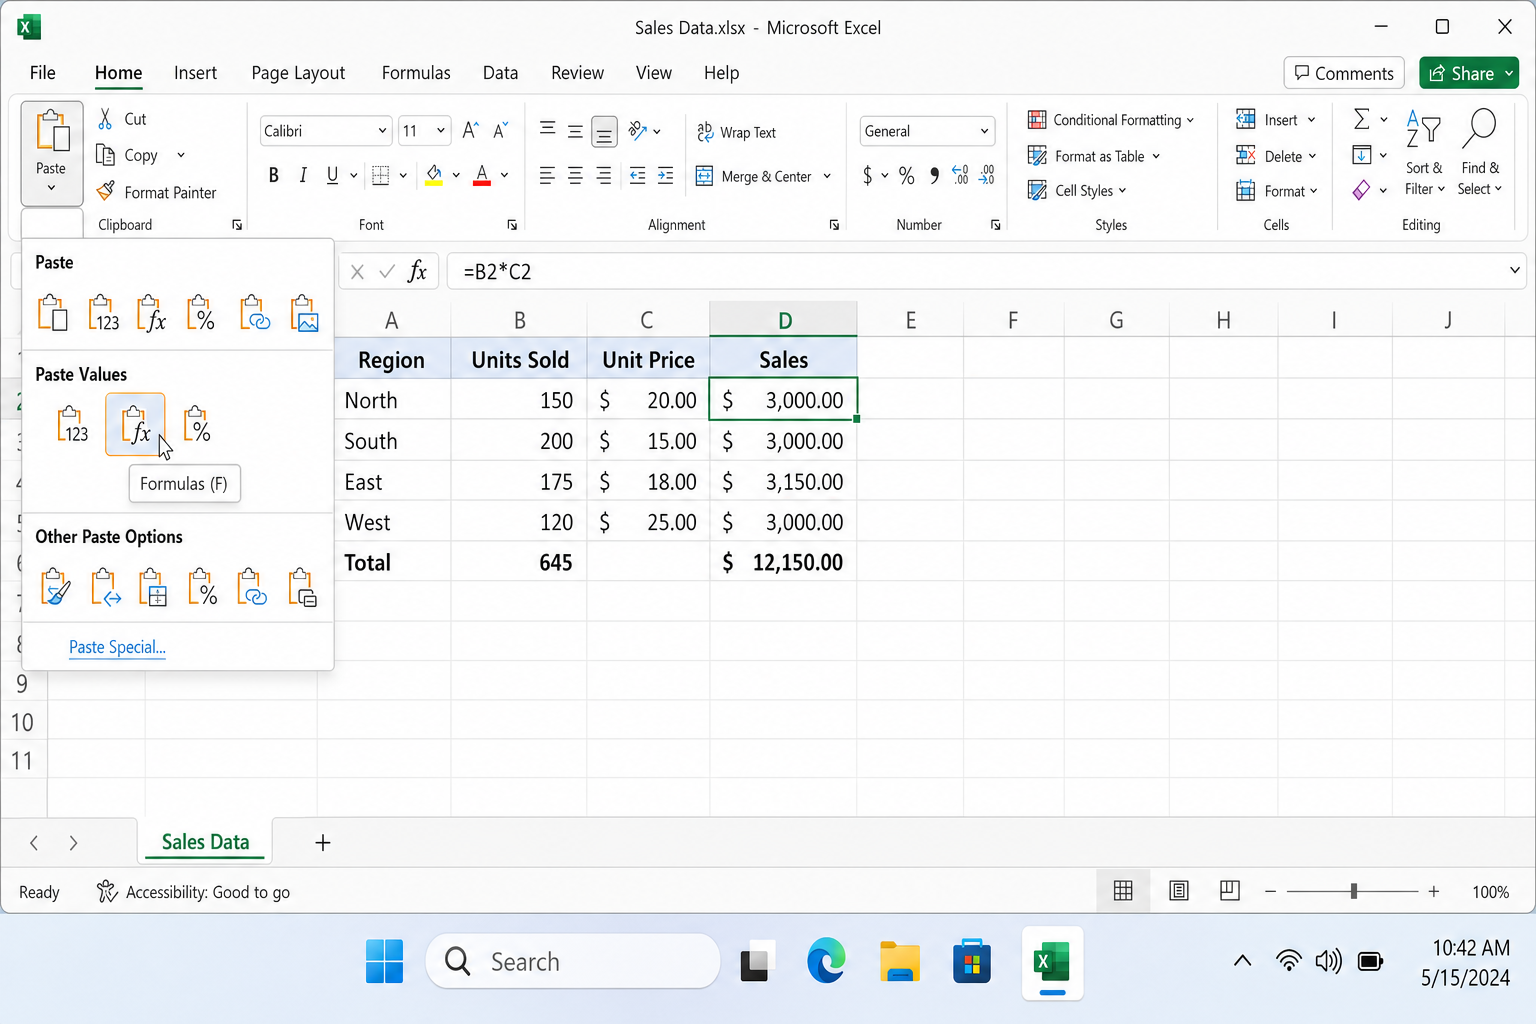This screenshot has width=1536, height=1024.
Task: Open Sort & Filter dropdown
Action: [1424, 154]
